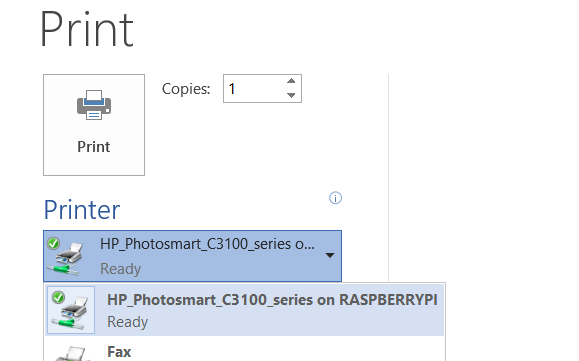Click printer thumbnail icon of RASPBERRYPI list entry

pyautogui.click(x=71, y=310)
